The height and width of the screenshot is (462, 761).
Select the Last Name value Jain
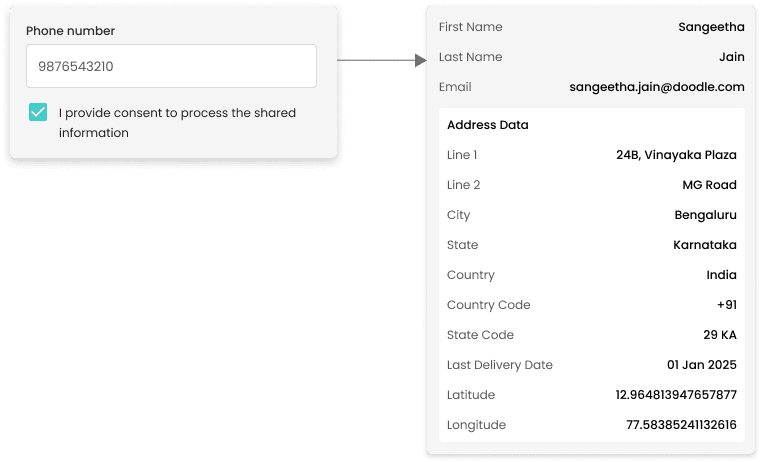(x=731, y=57)
